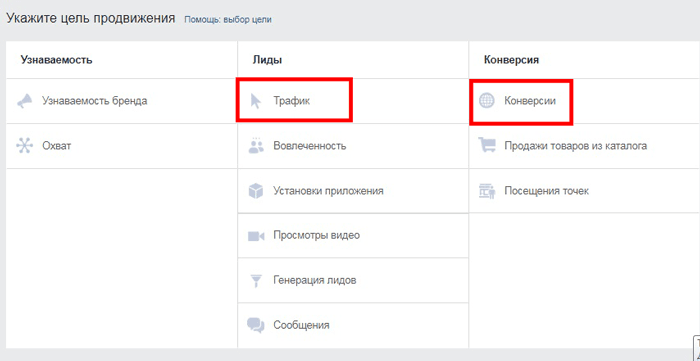Click the 'Конверсия' column header
The width and height of the screenshot is (700, 361).
point(511,60)
